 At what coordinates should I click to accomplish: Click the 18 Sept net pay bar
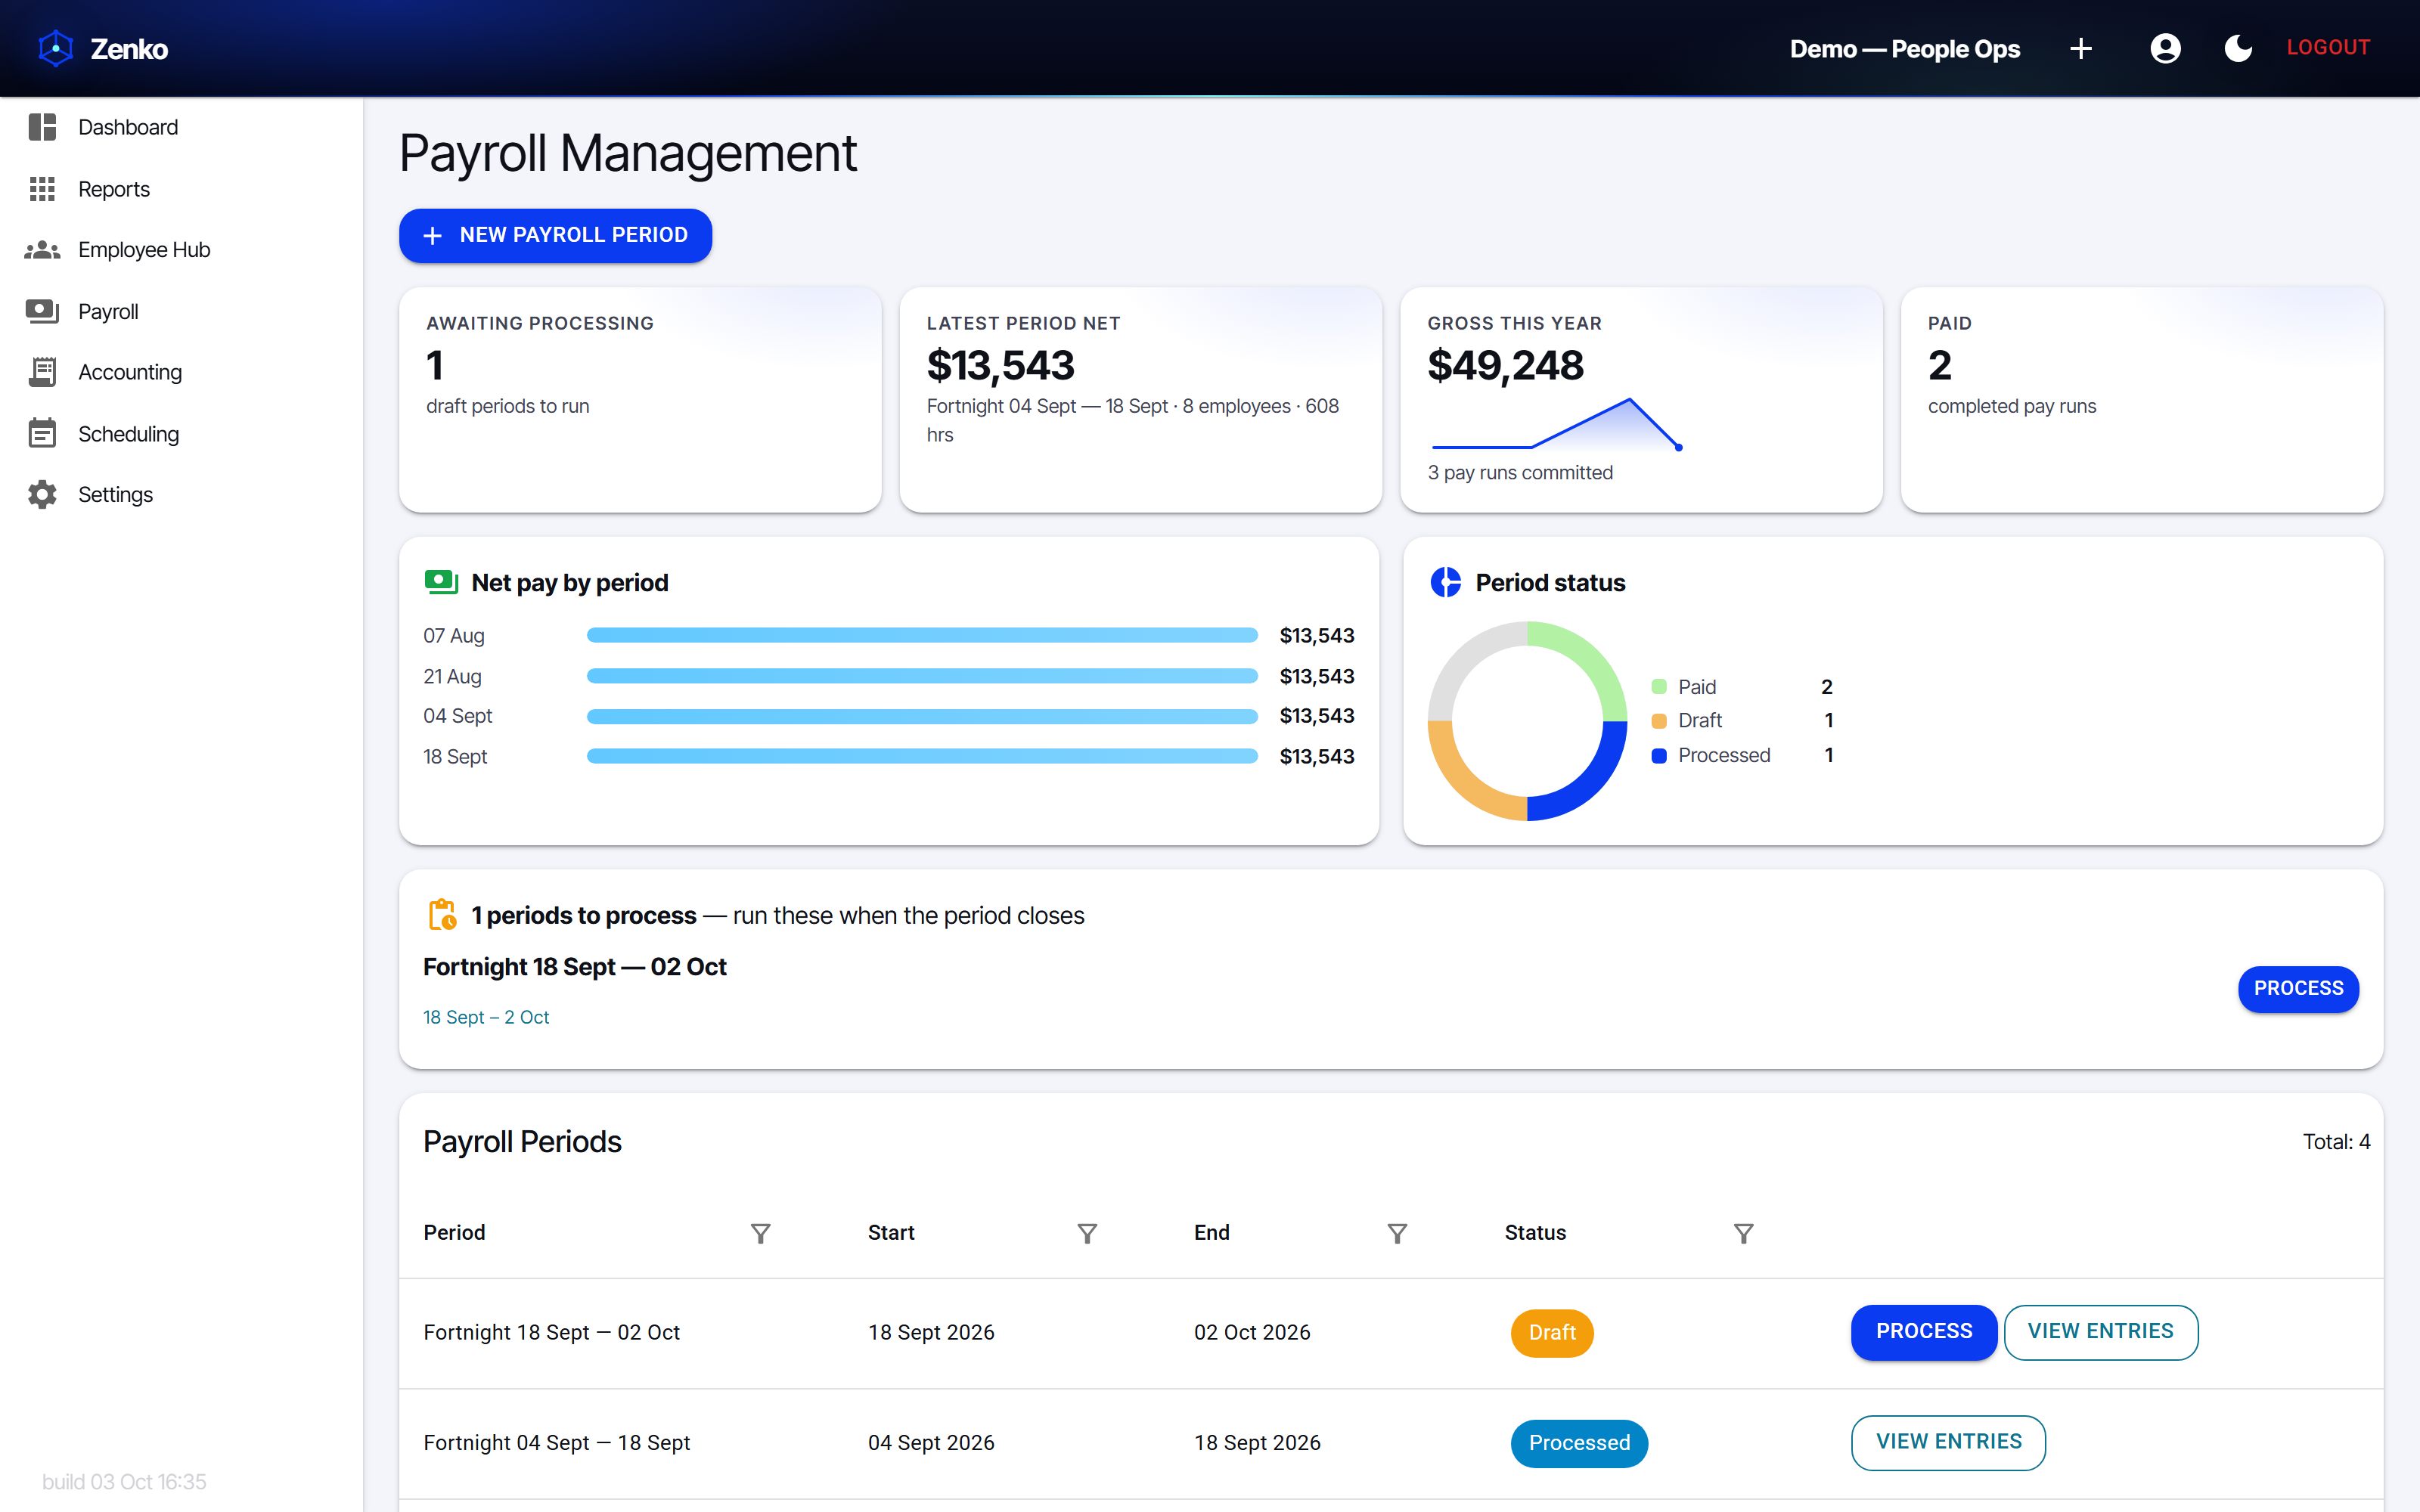click(922, 756)
